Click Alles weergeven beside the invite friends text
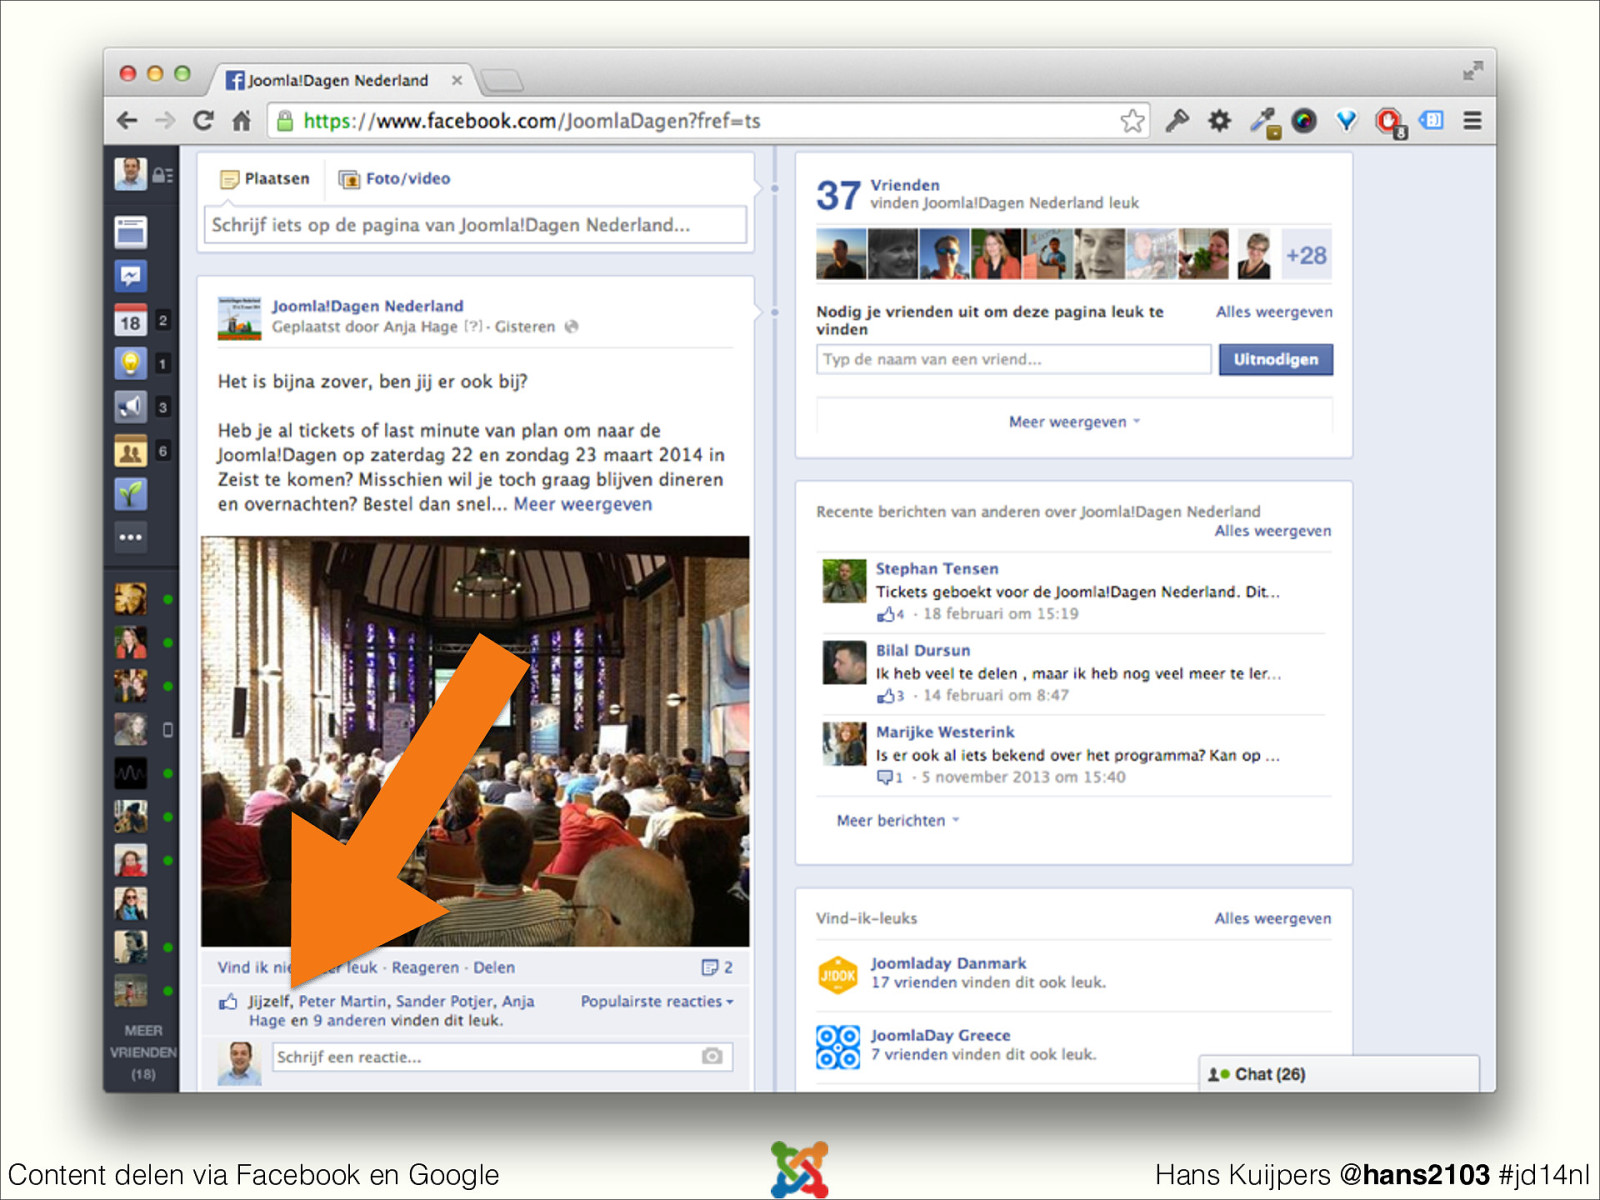The image size is (1600, 1200). tap(1274, 311)
